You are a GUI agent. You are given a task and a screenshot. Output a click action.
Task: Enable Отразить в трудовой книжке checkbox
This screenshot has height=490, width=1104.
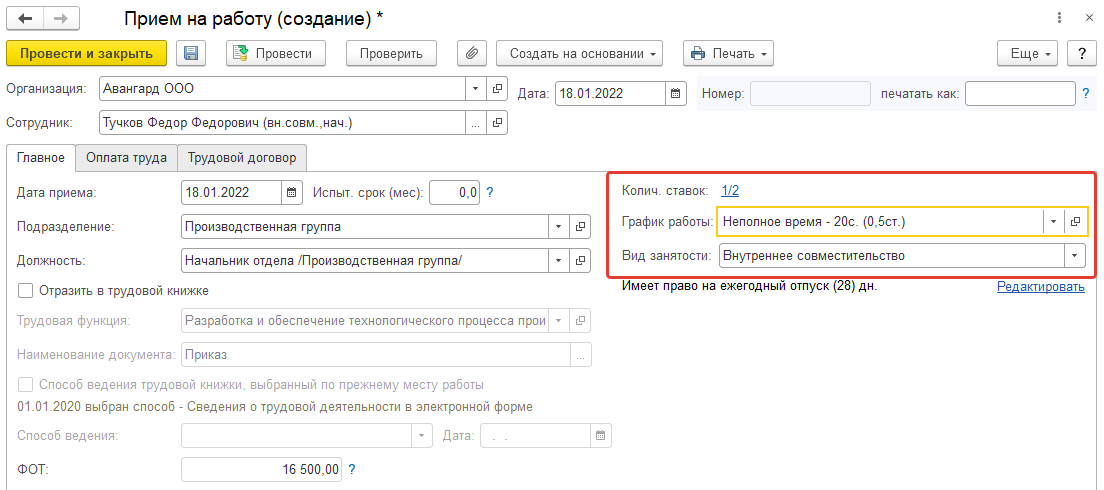[26, 291]
